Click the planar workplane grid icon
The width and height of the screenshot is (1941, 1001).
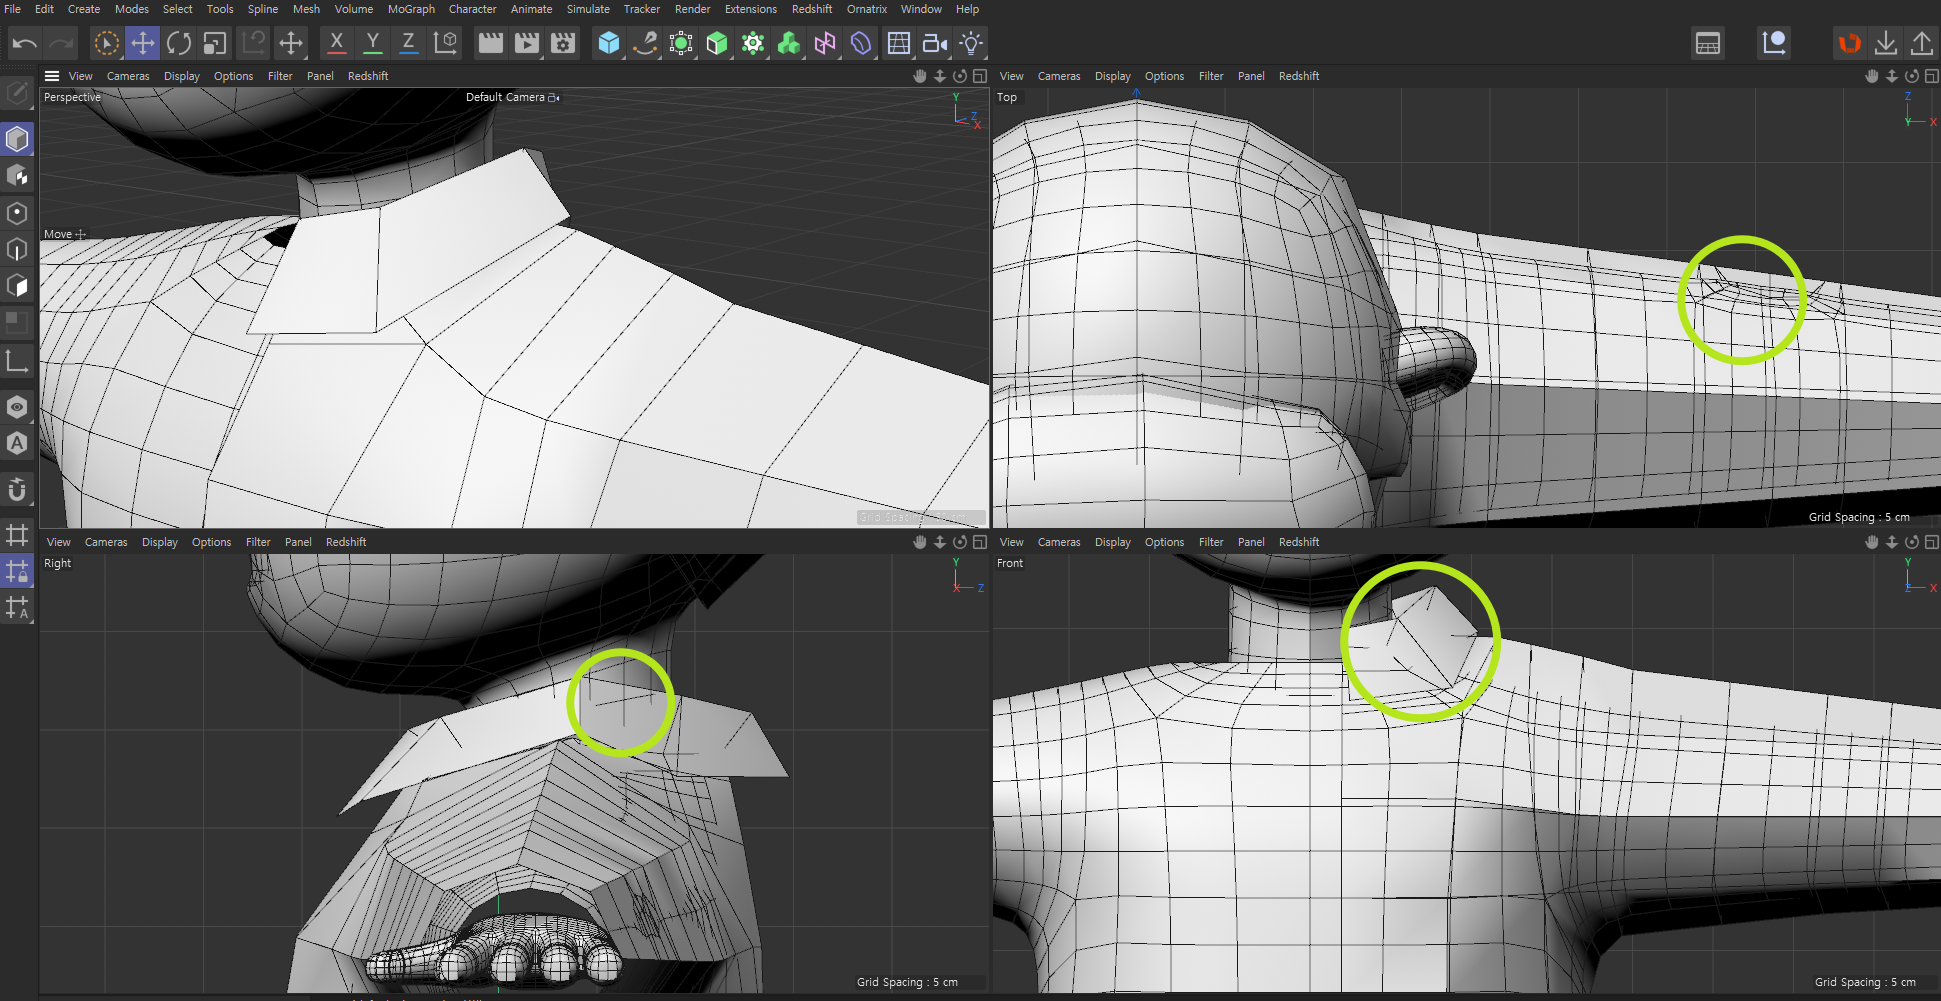coord(17,535)
